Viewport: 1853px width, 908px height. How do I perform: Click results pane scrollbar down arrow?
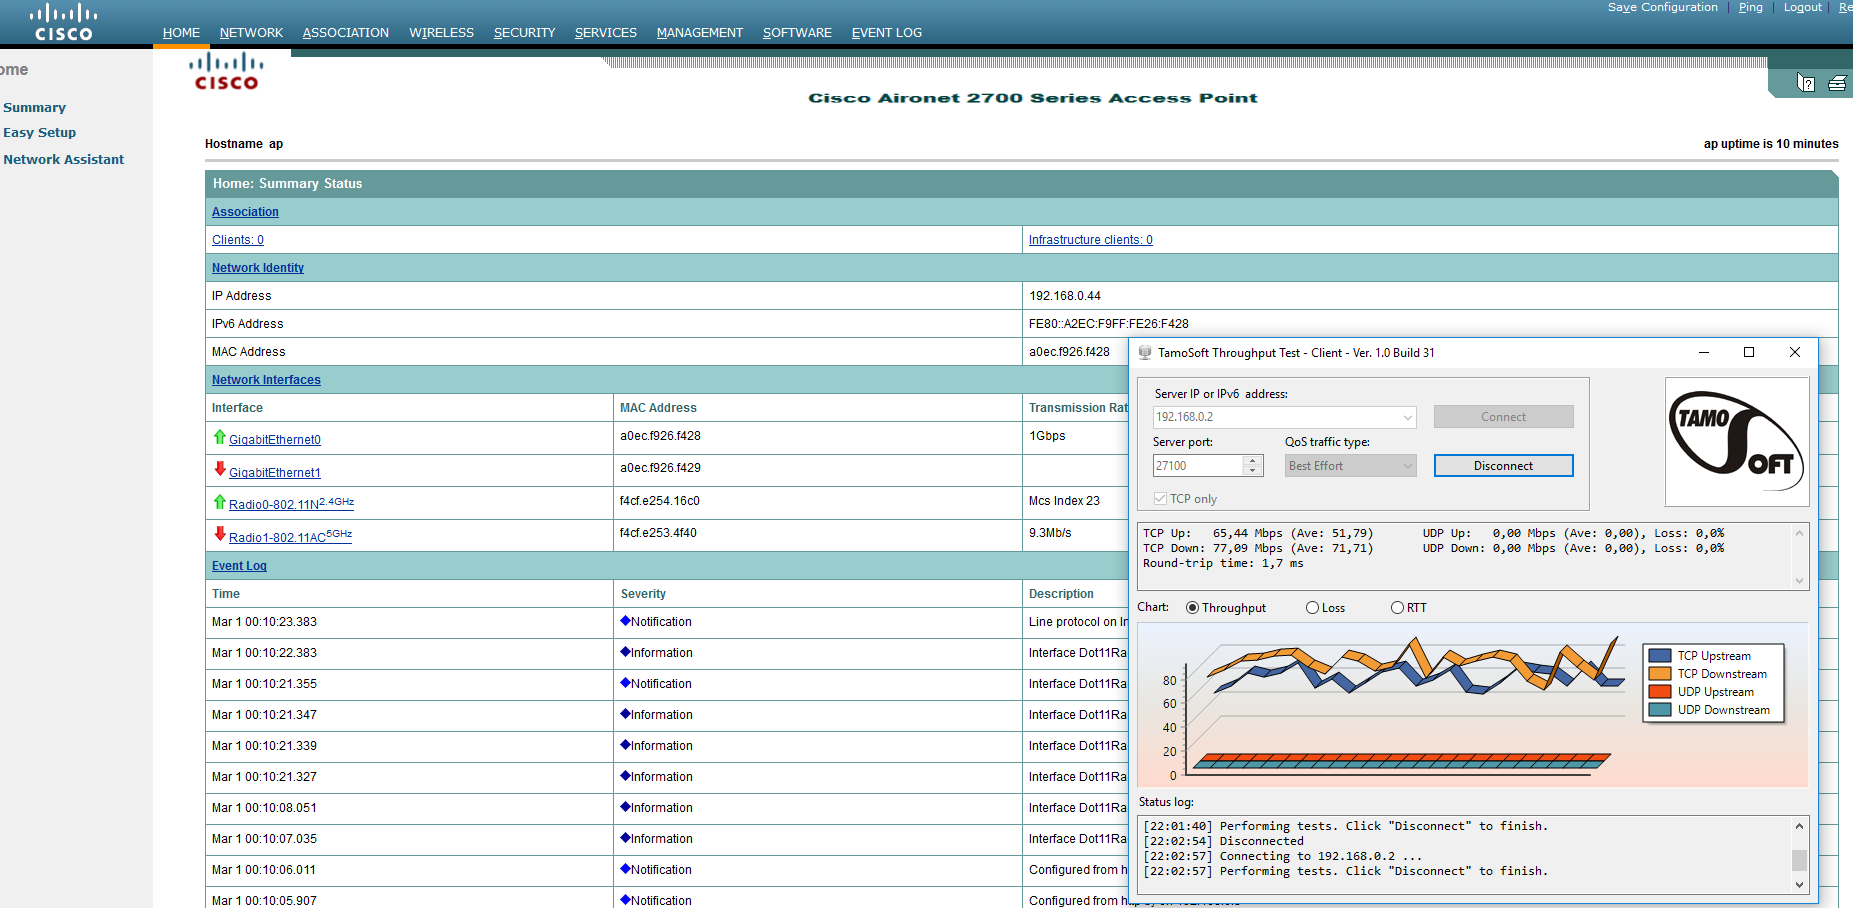click(1799, 581)
